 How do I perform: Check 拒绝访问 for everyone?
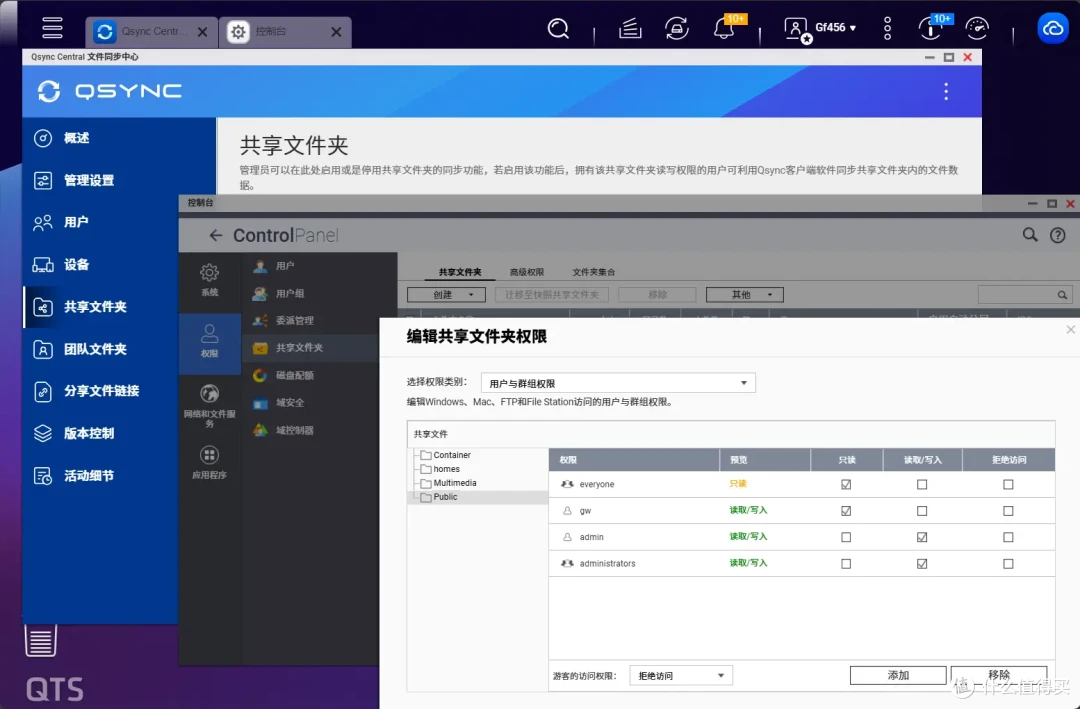click(x=1008, y=484)
